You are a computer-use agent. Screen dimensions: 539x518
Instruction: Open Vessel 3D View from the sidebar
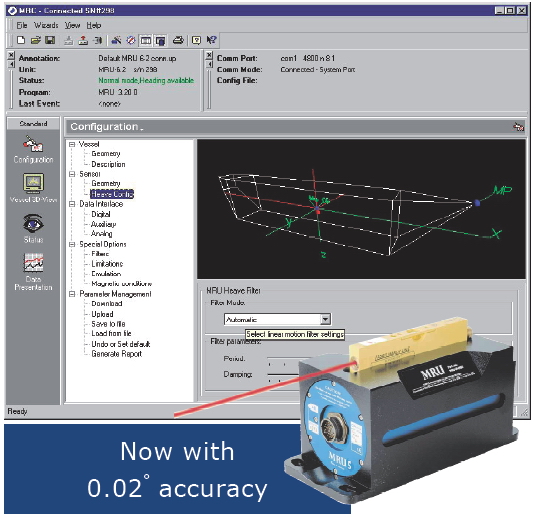[x=33, y=188]
